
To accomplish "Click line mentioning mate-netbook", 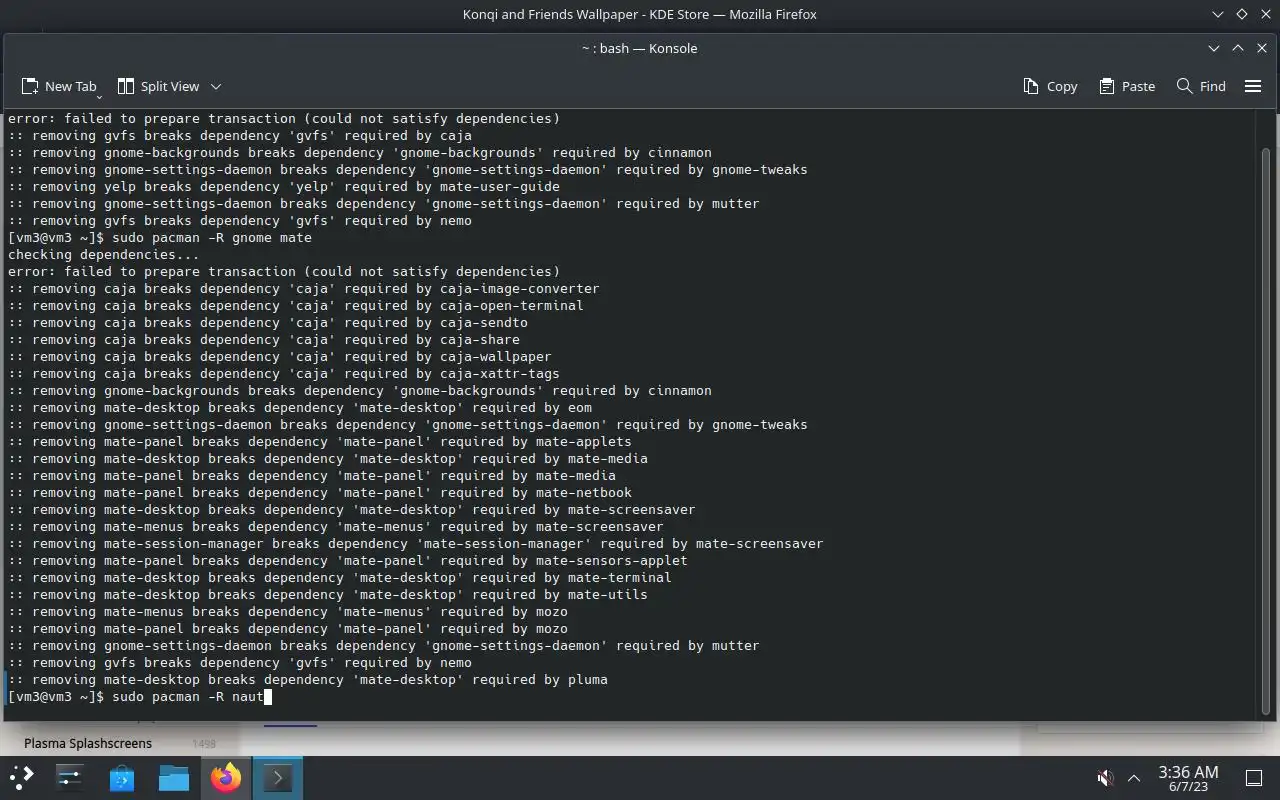I will (320, 492).
